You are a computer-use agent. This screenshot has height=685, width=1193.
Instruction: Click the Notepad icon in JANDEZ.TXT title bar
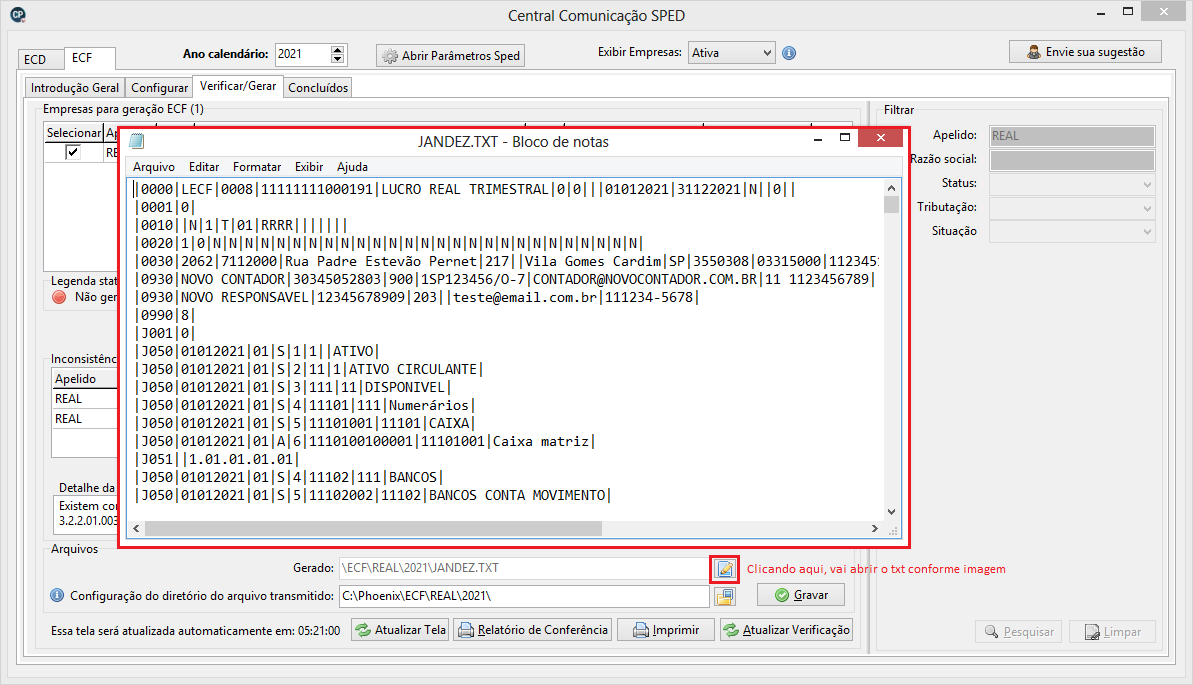pos(137,141)
